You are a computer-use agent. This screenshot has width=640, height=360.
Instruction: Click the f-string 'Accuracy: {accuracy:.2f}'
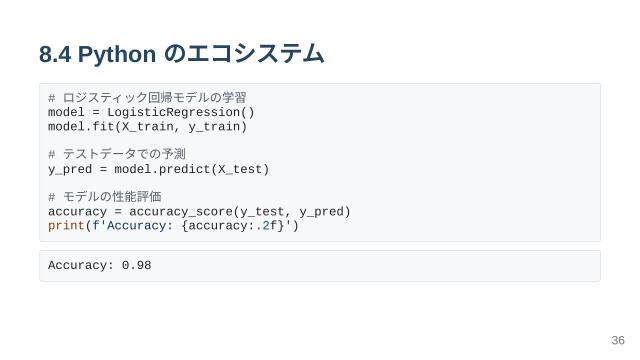coord(191,226)
